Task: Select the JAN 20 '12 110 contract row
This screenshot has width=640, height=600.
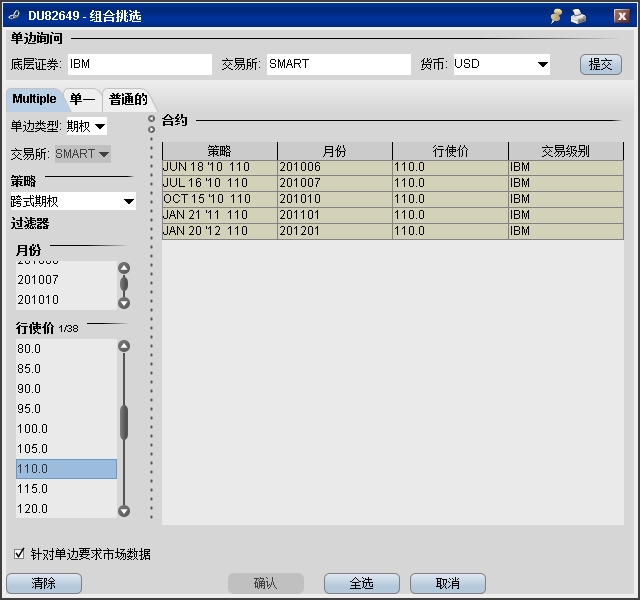Action: tap(393, 231)
